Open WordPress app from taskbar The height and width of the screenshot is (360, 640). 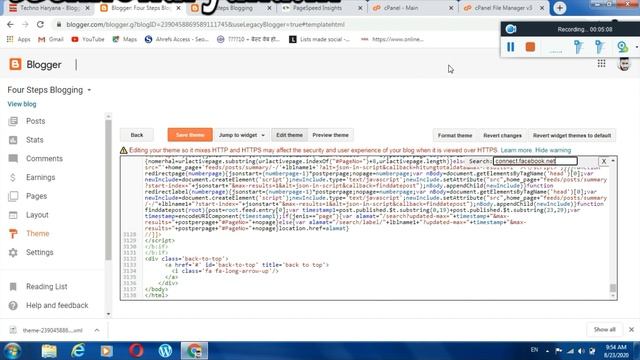tap(165, 351)
